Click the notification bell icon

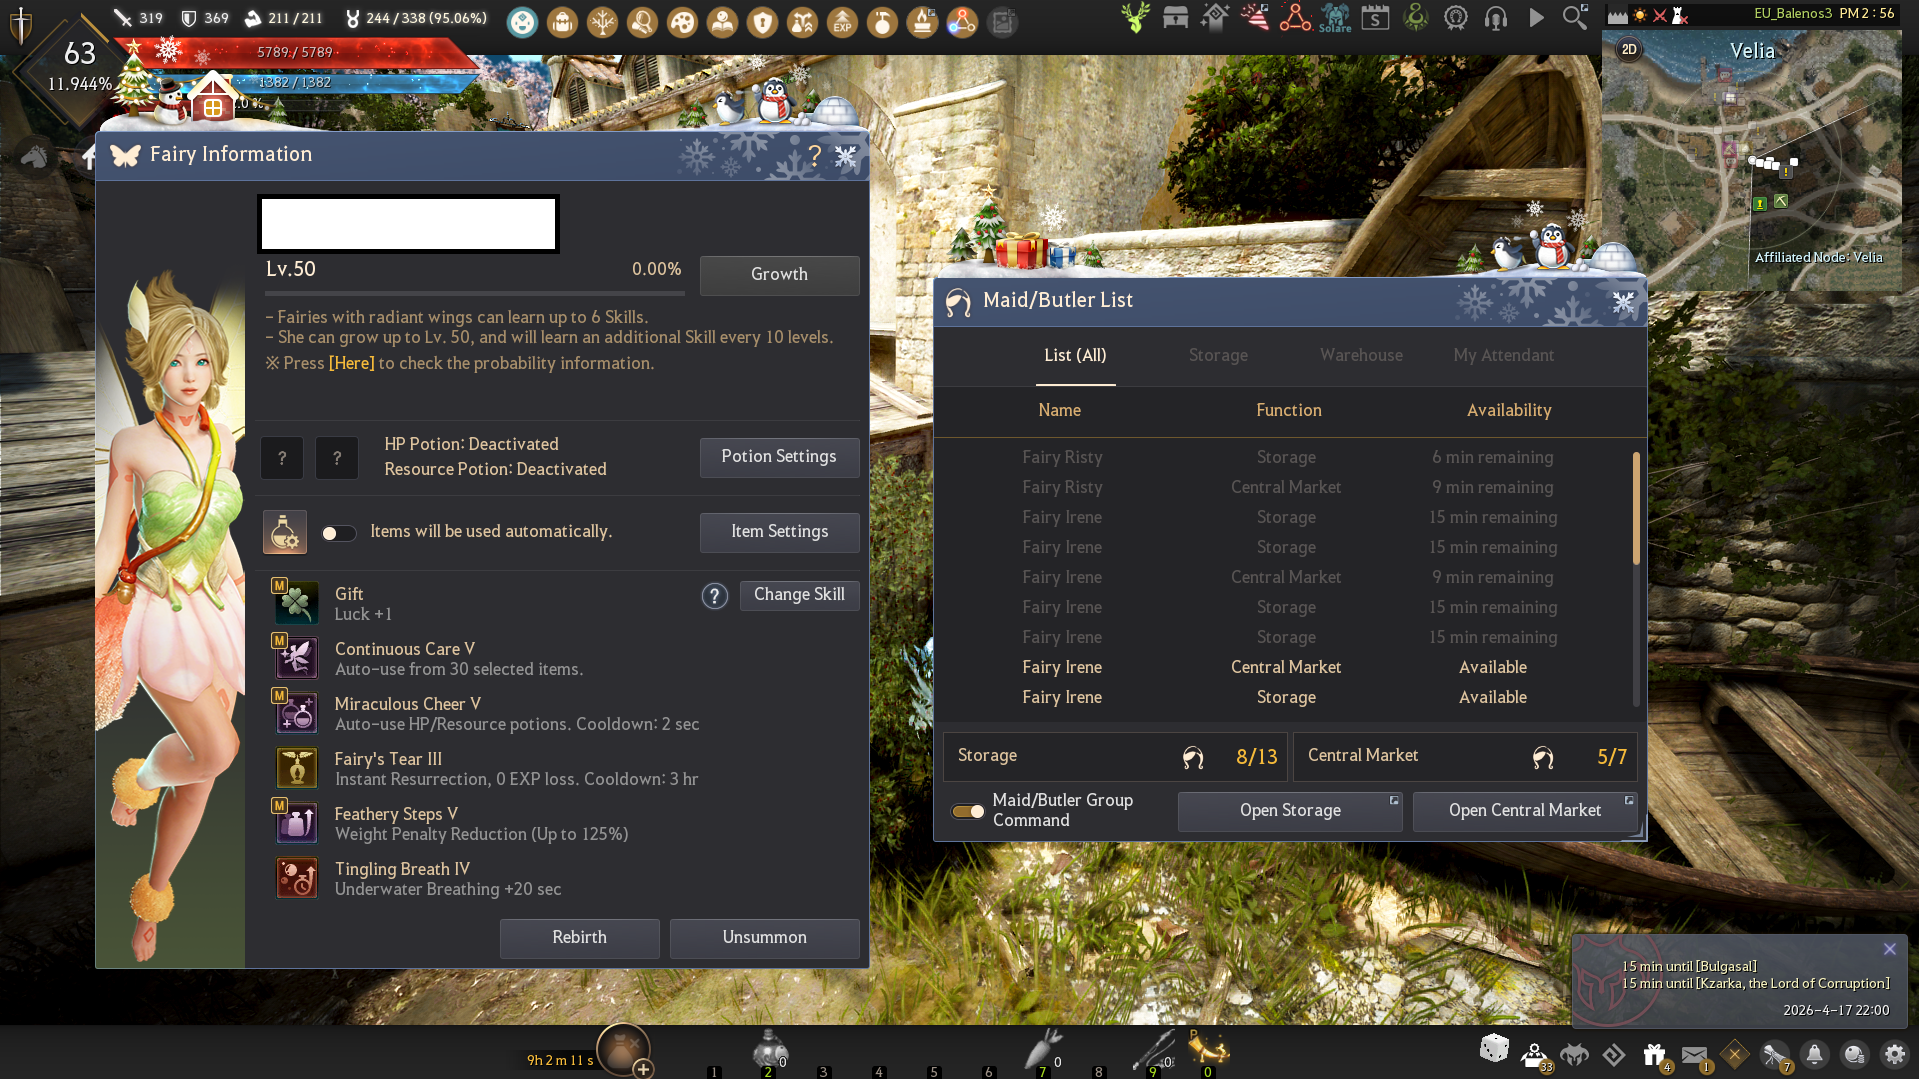click(1814, 1054)
